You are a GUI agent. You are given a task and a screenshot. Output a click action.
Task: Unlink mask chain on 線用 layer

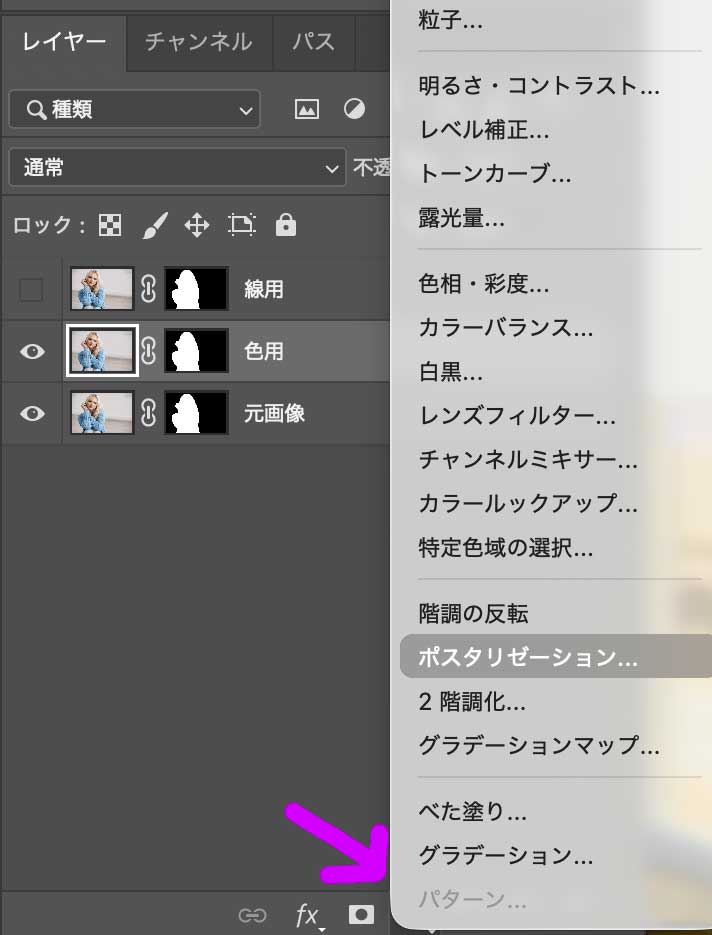tap(148, 289)
